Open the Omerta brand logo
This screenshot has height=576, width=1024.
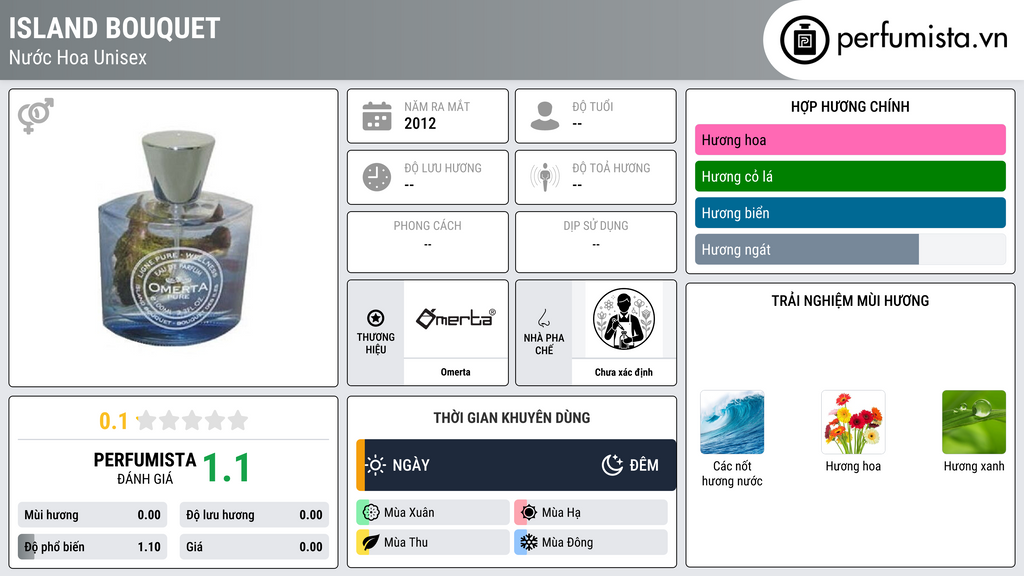[x=455, y=319]
